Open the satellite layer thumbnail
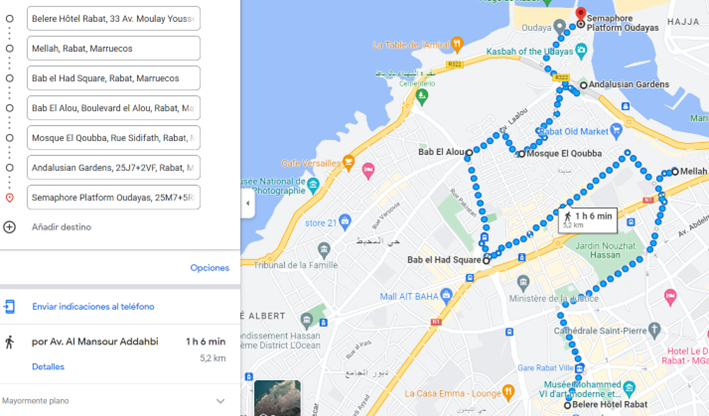This screenshot has width=709, height=416. tap(278, 398)
